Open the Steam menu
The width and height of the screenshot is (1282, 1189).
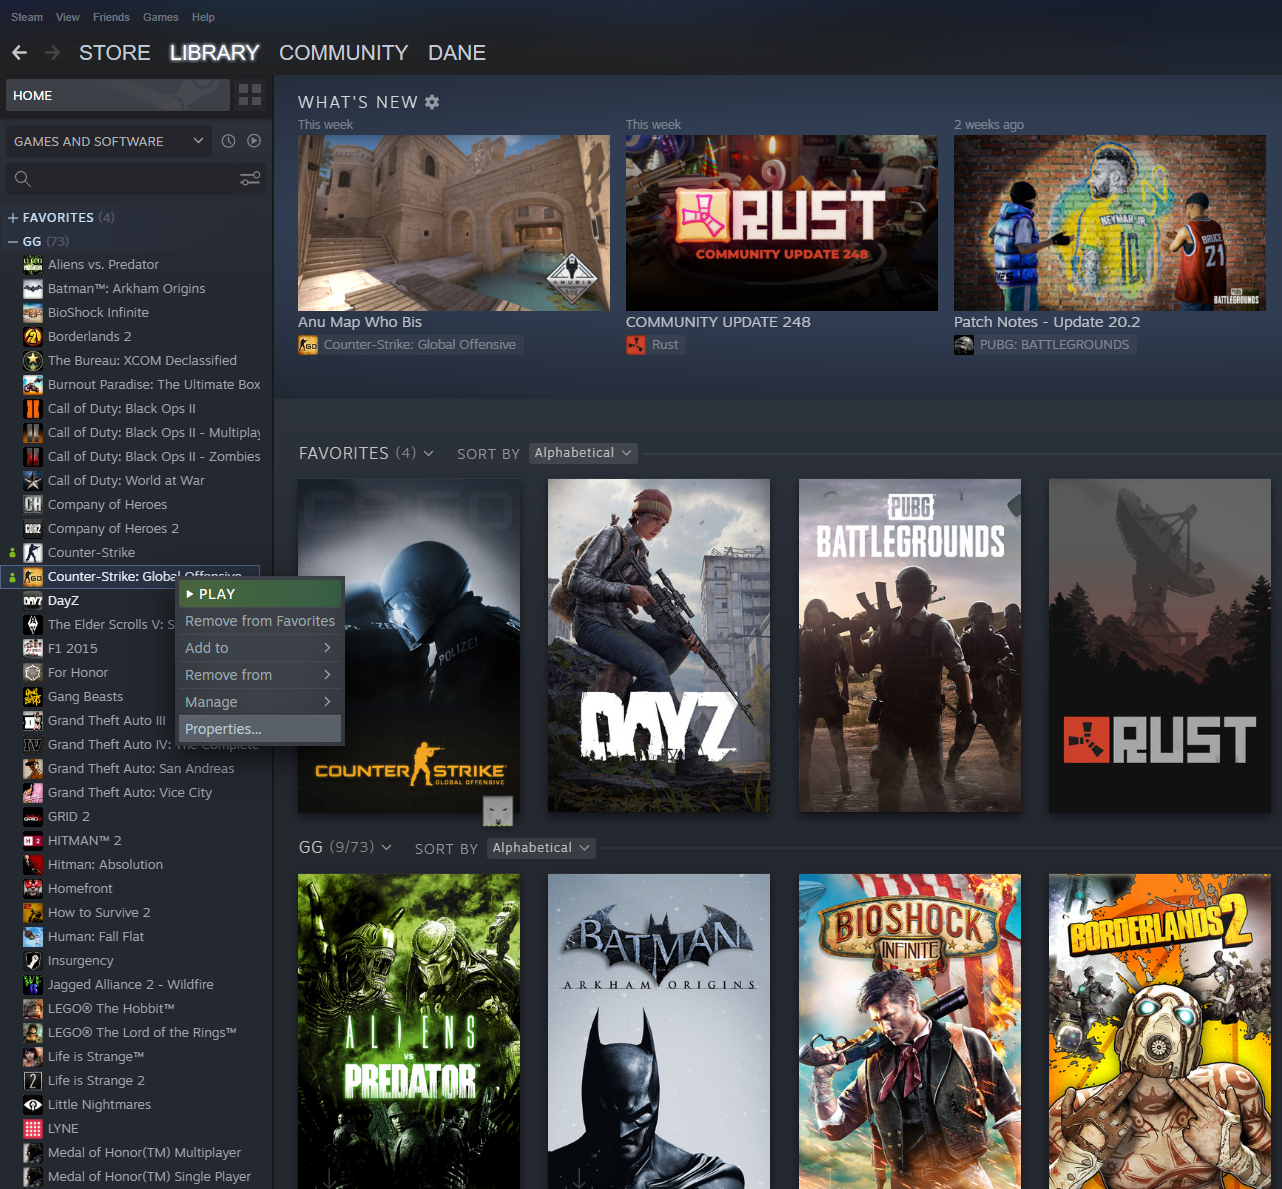[x=27, y=17]
